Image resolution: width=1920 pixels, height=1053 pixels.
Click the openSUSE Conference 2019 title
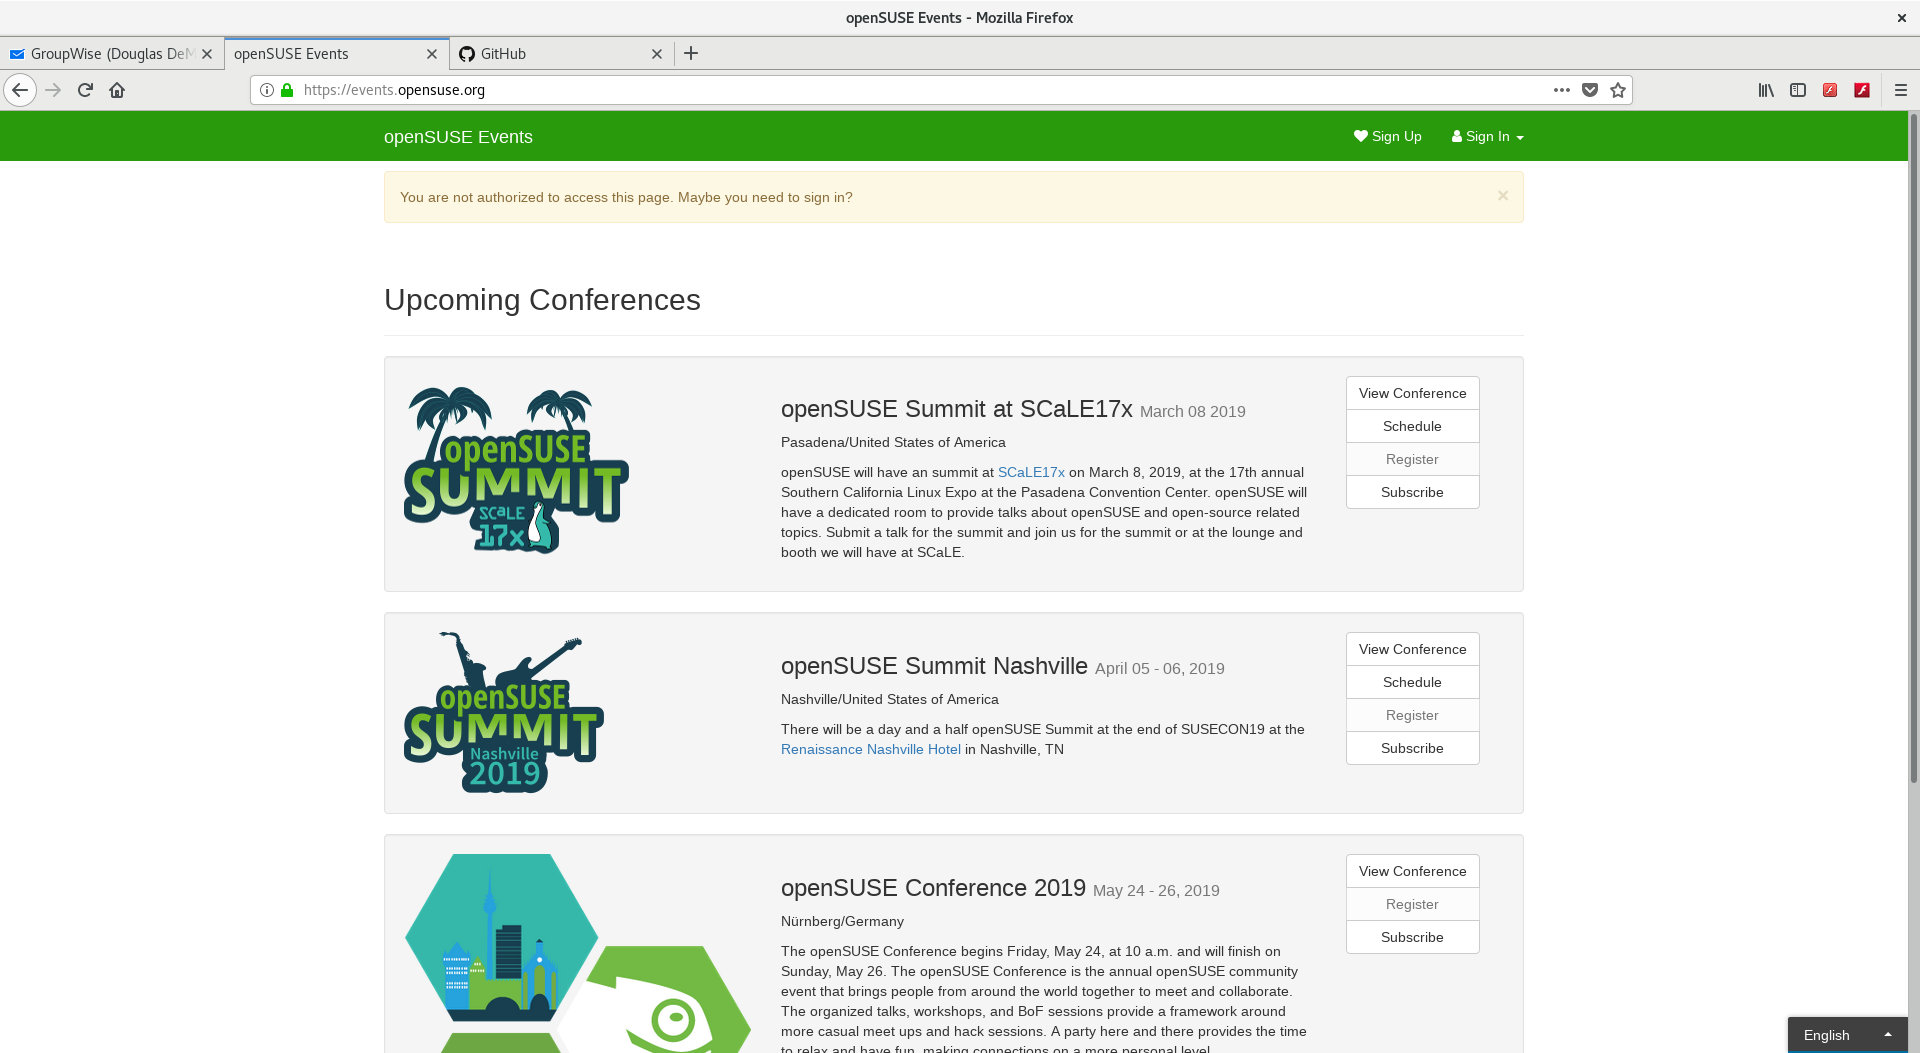(933, 888)
